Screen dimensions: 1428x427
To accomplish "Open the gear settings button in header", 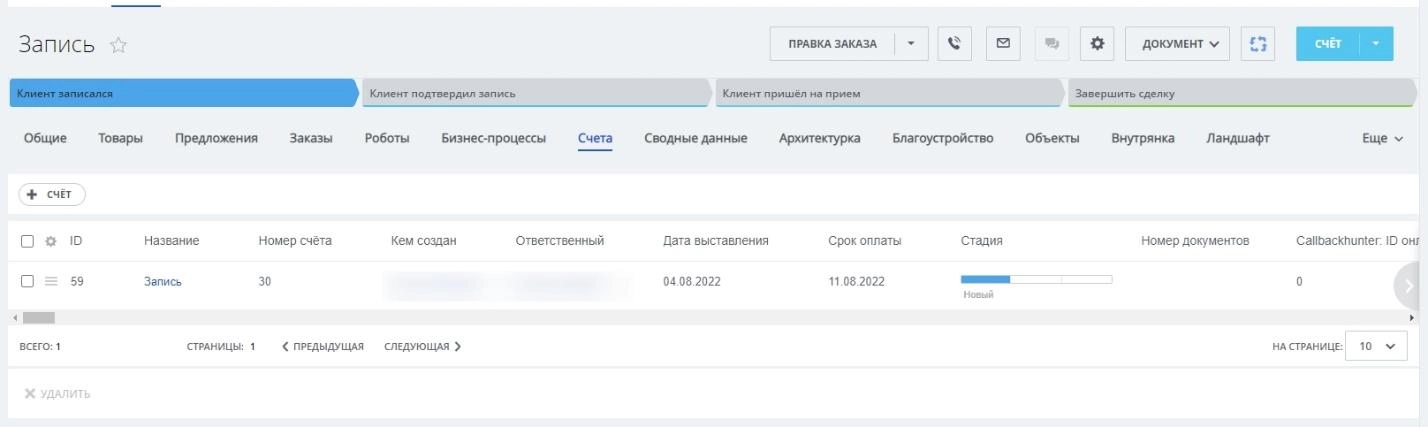I will tap(1097, 44).
